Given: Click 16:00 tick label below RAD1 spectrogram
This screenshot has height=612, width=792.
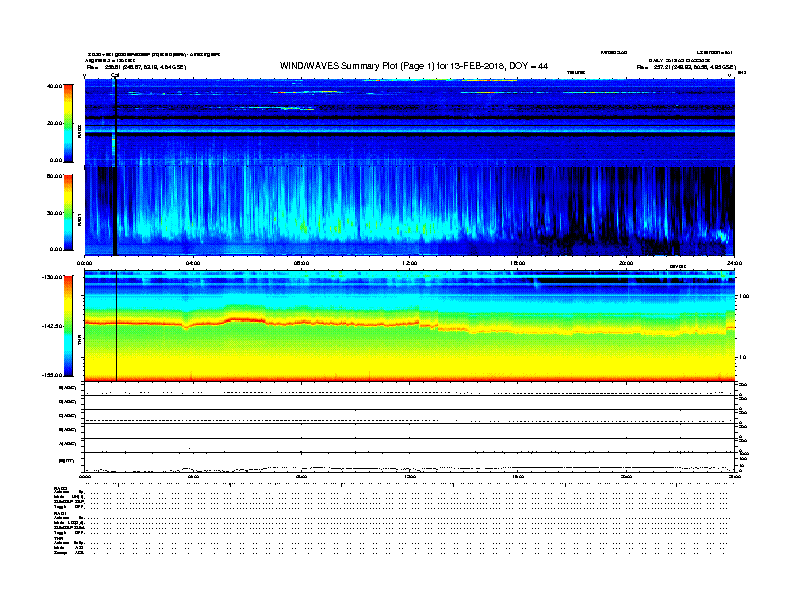Looking at the screenshot, I should click(518, 263).
